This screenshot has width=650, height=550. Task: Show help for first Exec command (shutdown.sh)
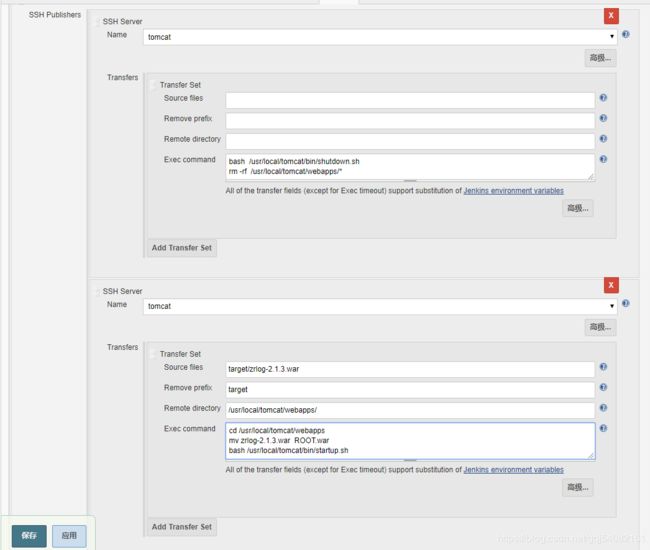click(x=603, y=159)
